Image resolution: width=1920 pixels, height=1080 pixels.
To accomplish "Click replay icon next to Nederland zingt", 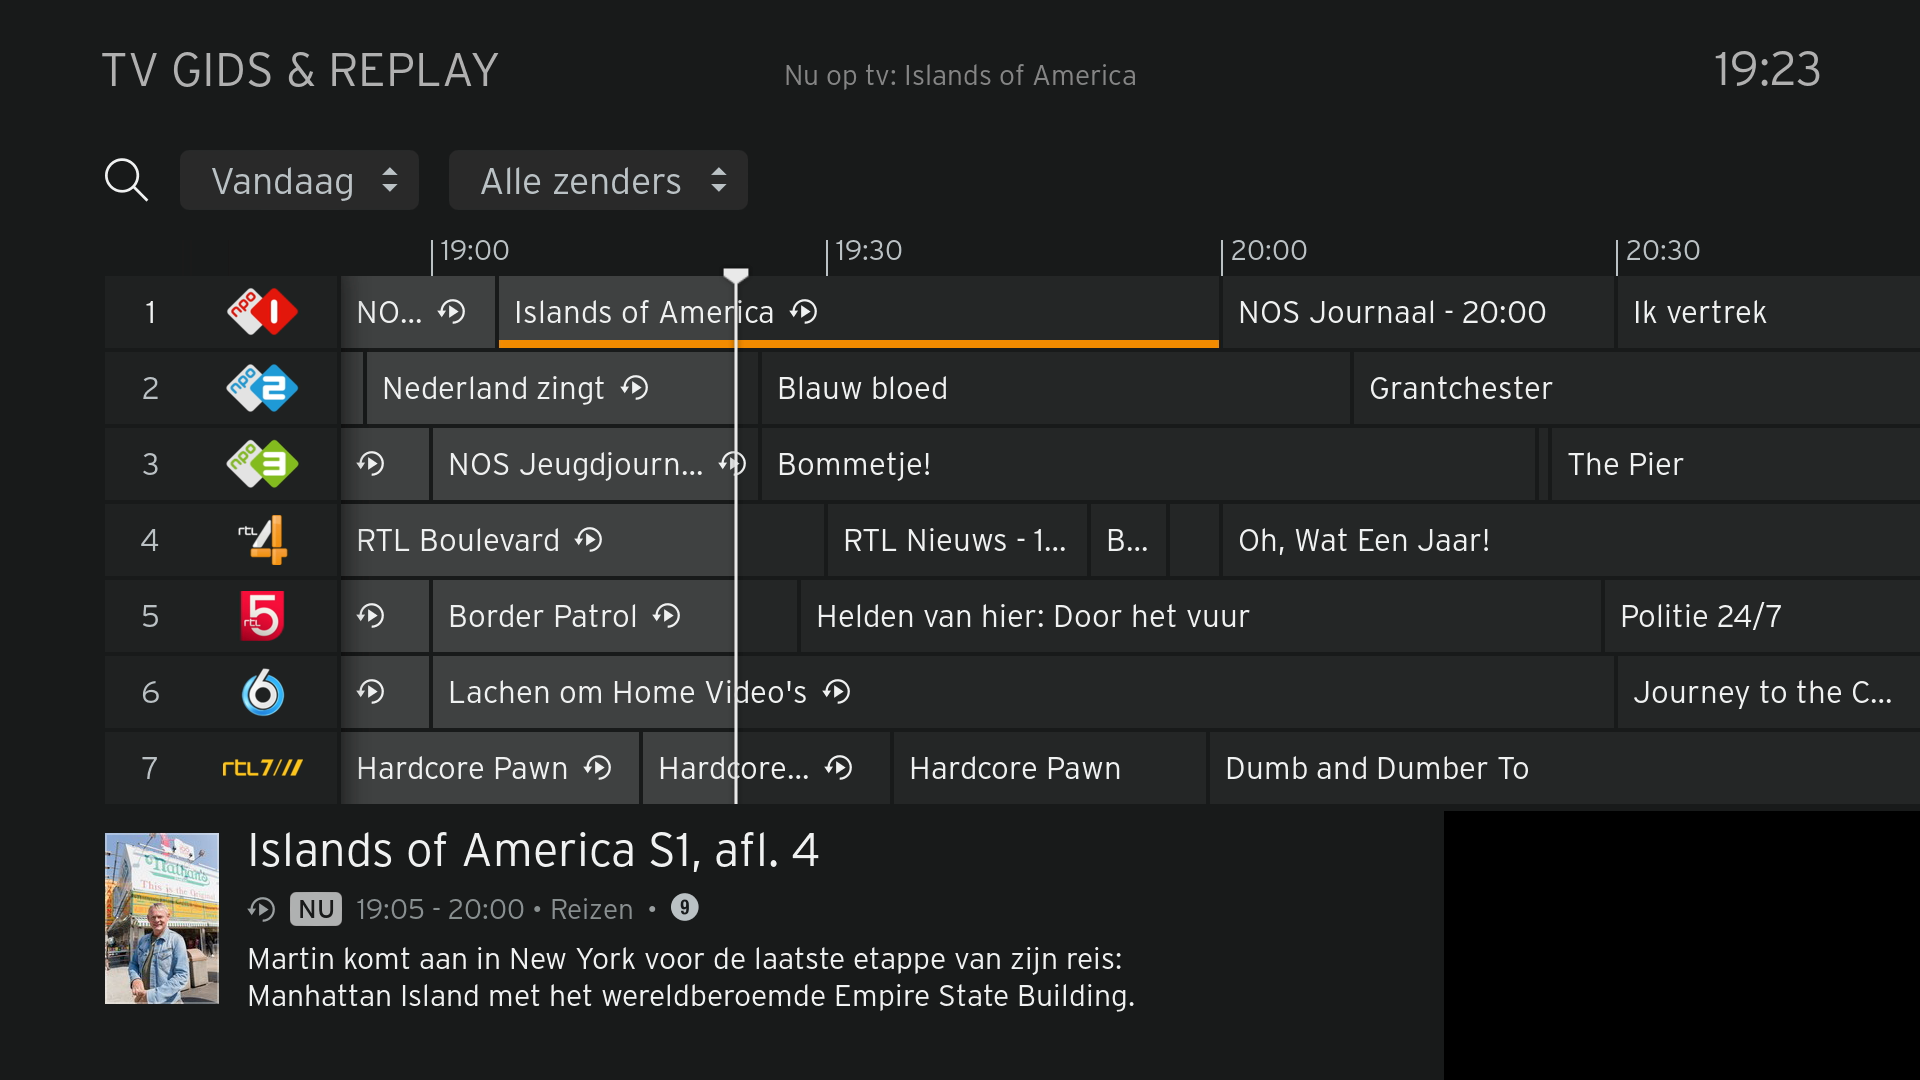I will click(635, 388).
